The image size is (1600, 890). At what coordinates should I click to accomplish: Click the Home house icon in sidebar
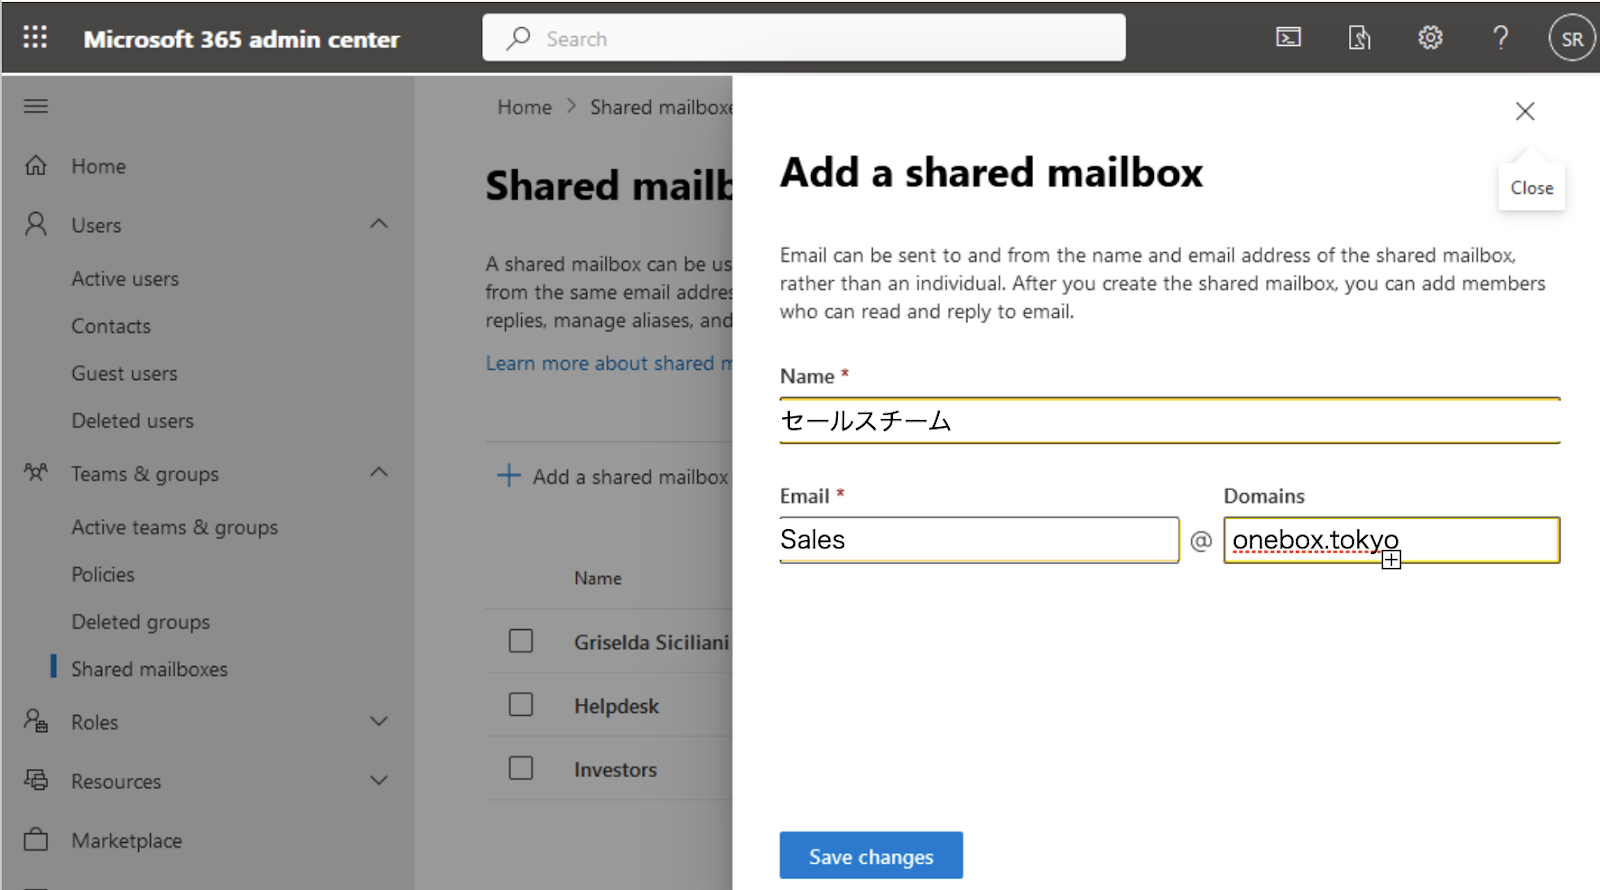pyautogui.click(x=36, y=165)
